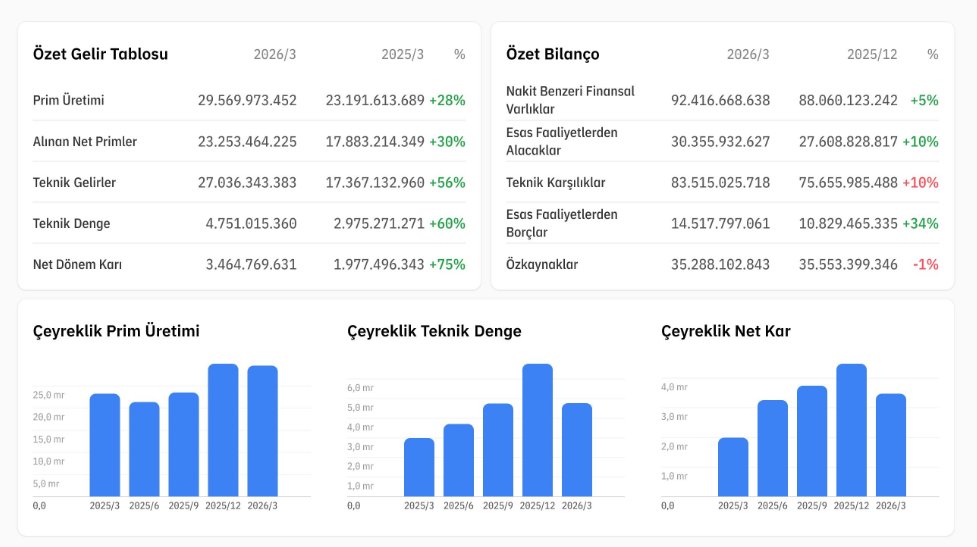The image size is (977, 547).
Task: Click the Çeyreklik Teknik Denge chart title
Action: [434, 331]
